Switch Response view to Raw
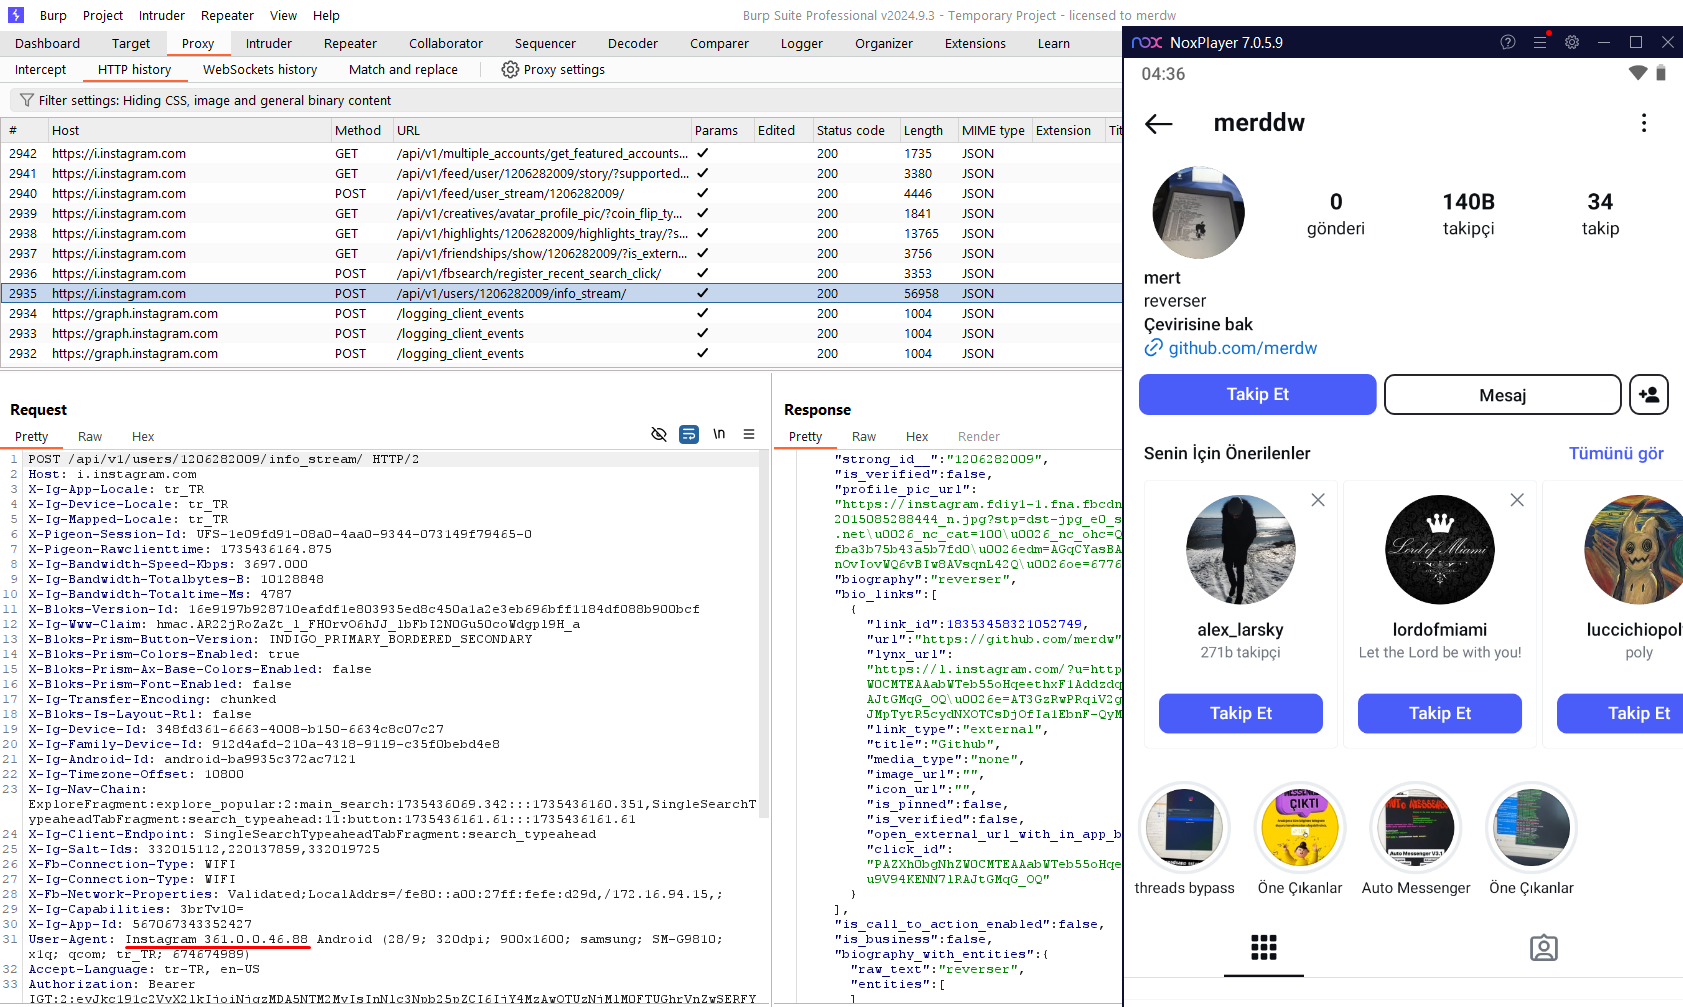Image resolution: width=1683 pixels, height=1007 pixels. (864, 436)
